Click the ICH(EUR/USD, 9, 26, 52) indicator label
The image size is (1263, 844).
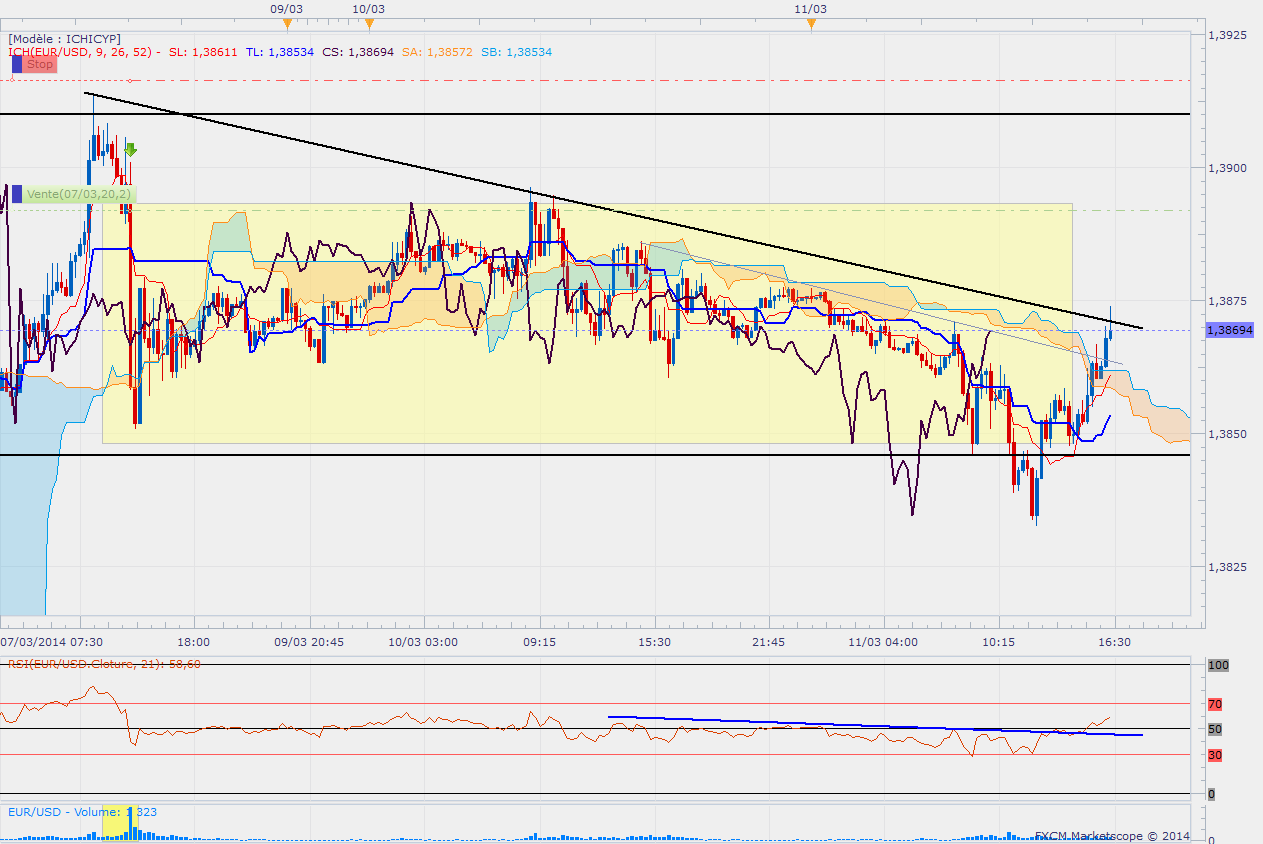point(84,52)
